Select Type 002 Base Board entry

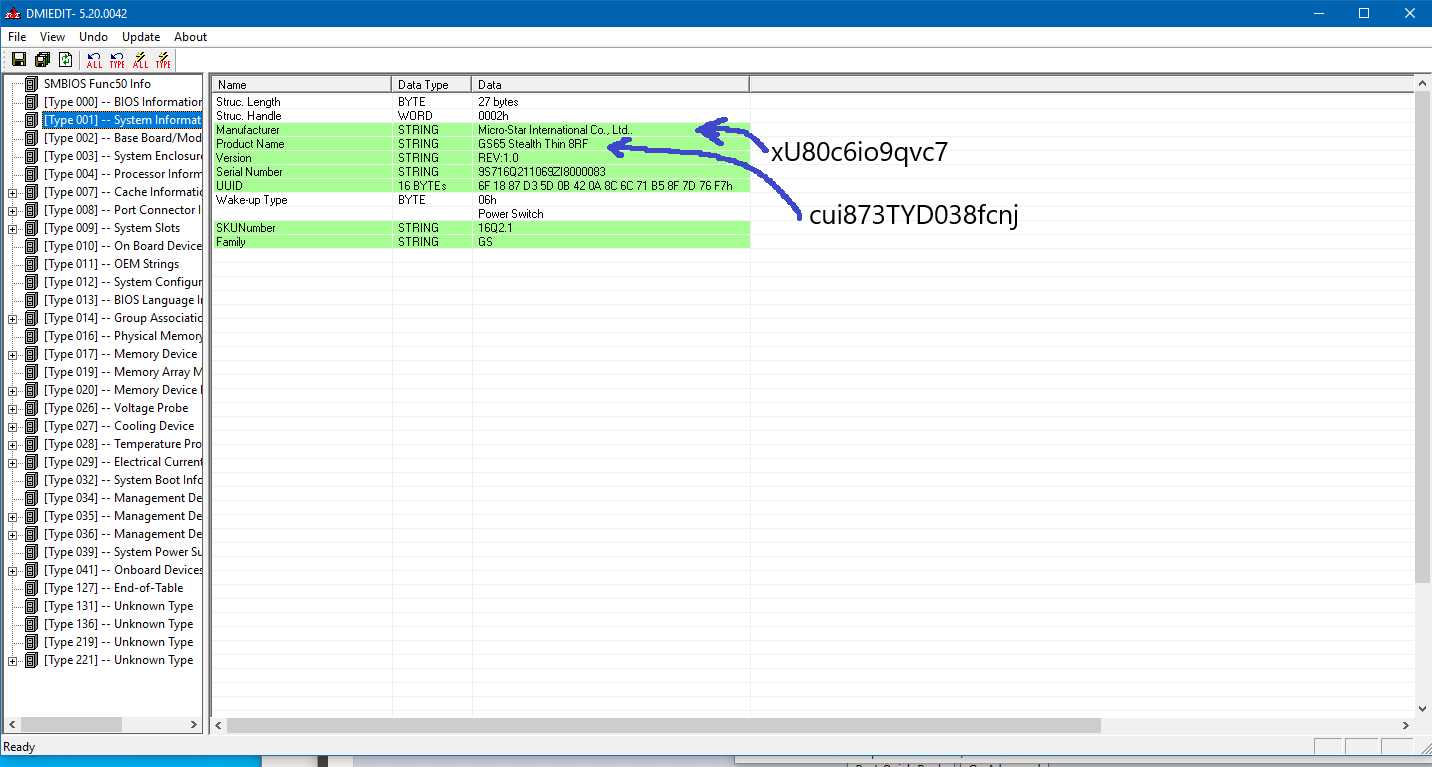coord(122,138)
